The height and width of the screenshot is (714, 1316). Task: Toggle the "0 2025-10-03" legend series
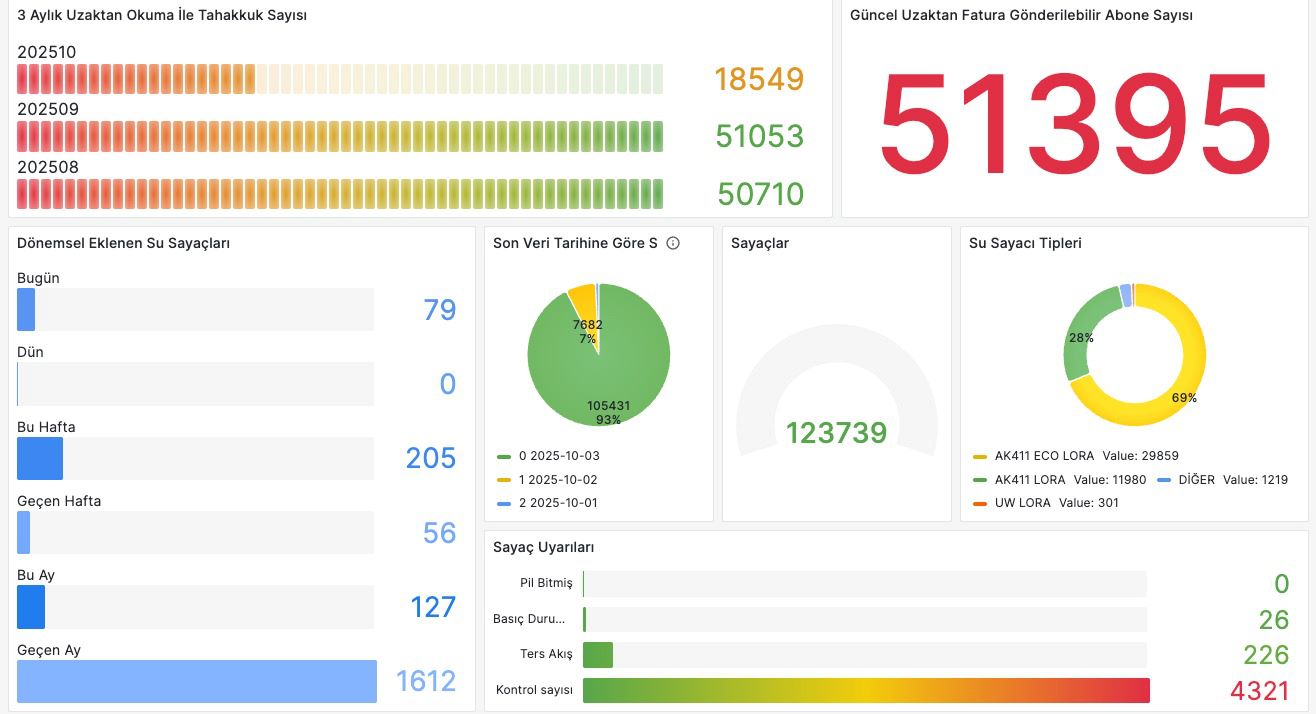[558, 456]
